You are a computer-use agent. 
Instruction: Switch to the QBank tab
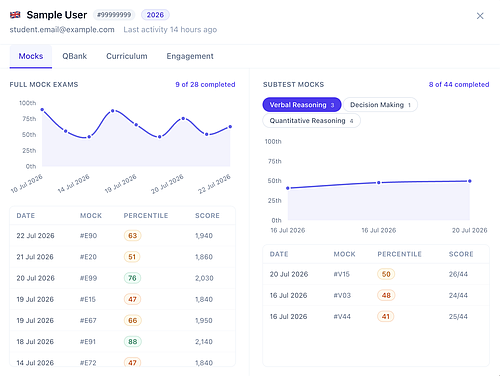pos(75,56)
